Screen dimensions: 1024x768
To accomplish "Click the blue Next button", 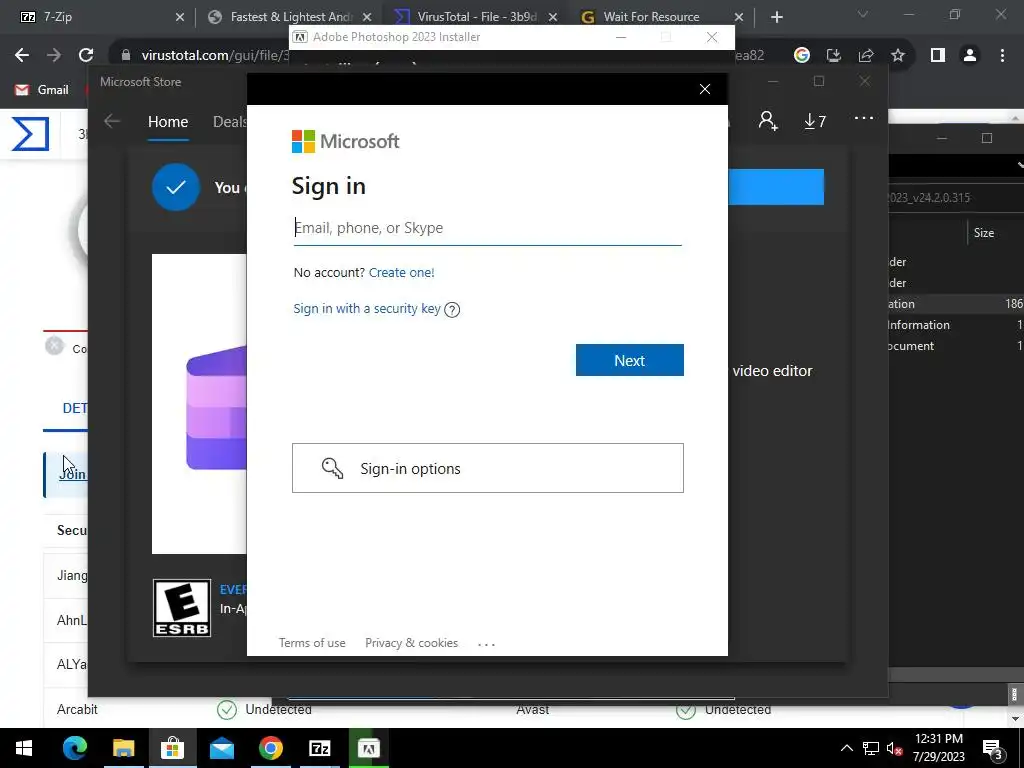I will [630, 360].
